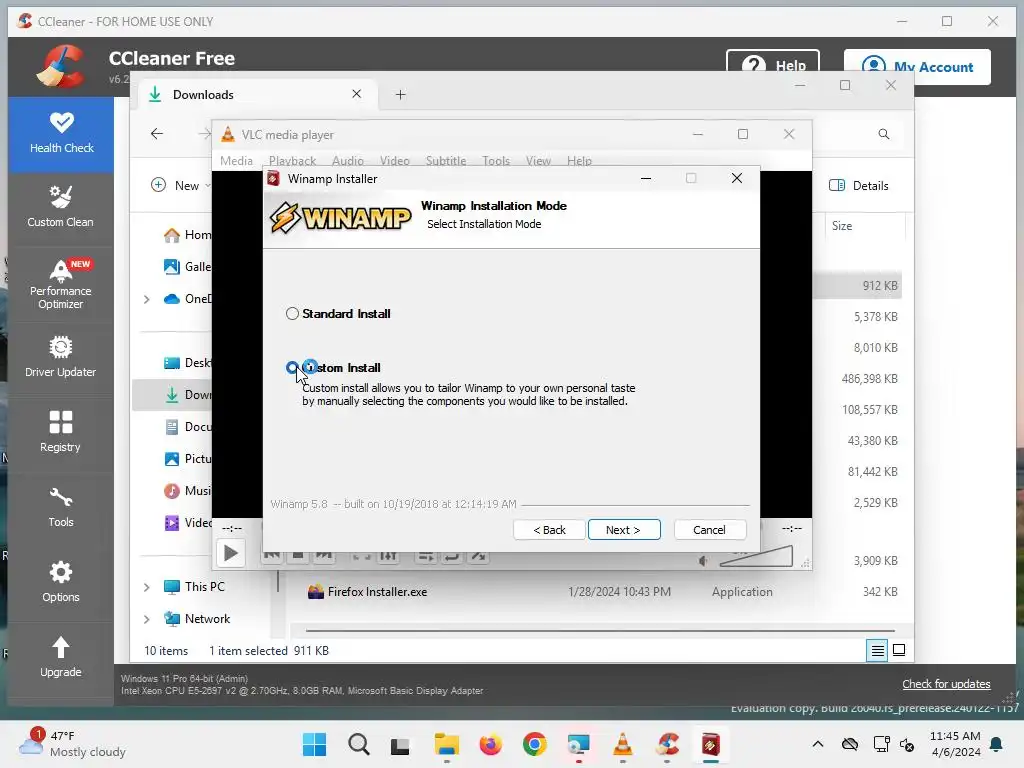Switch File Explorer to details view
The height and width of the screenshot is (768, 1024).
pyautogui.click(x=877, y=650)
